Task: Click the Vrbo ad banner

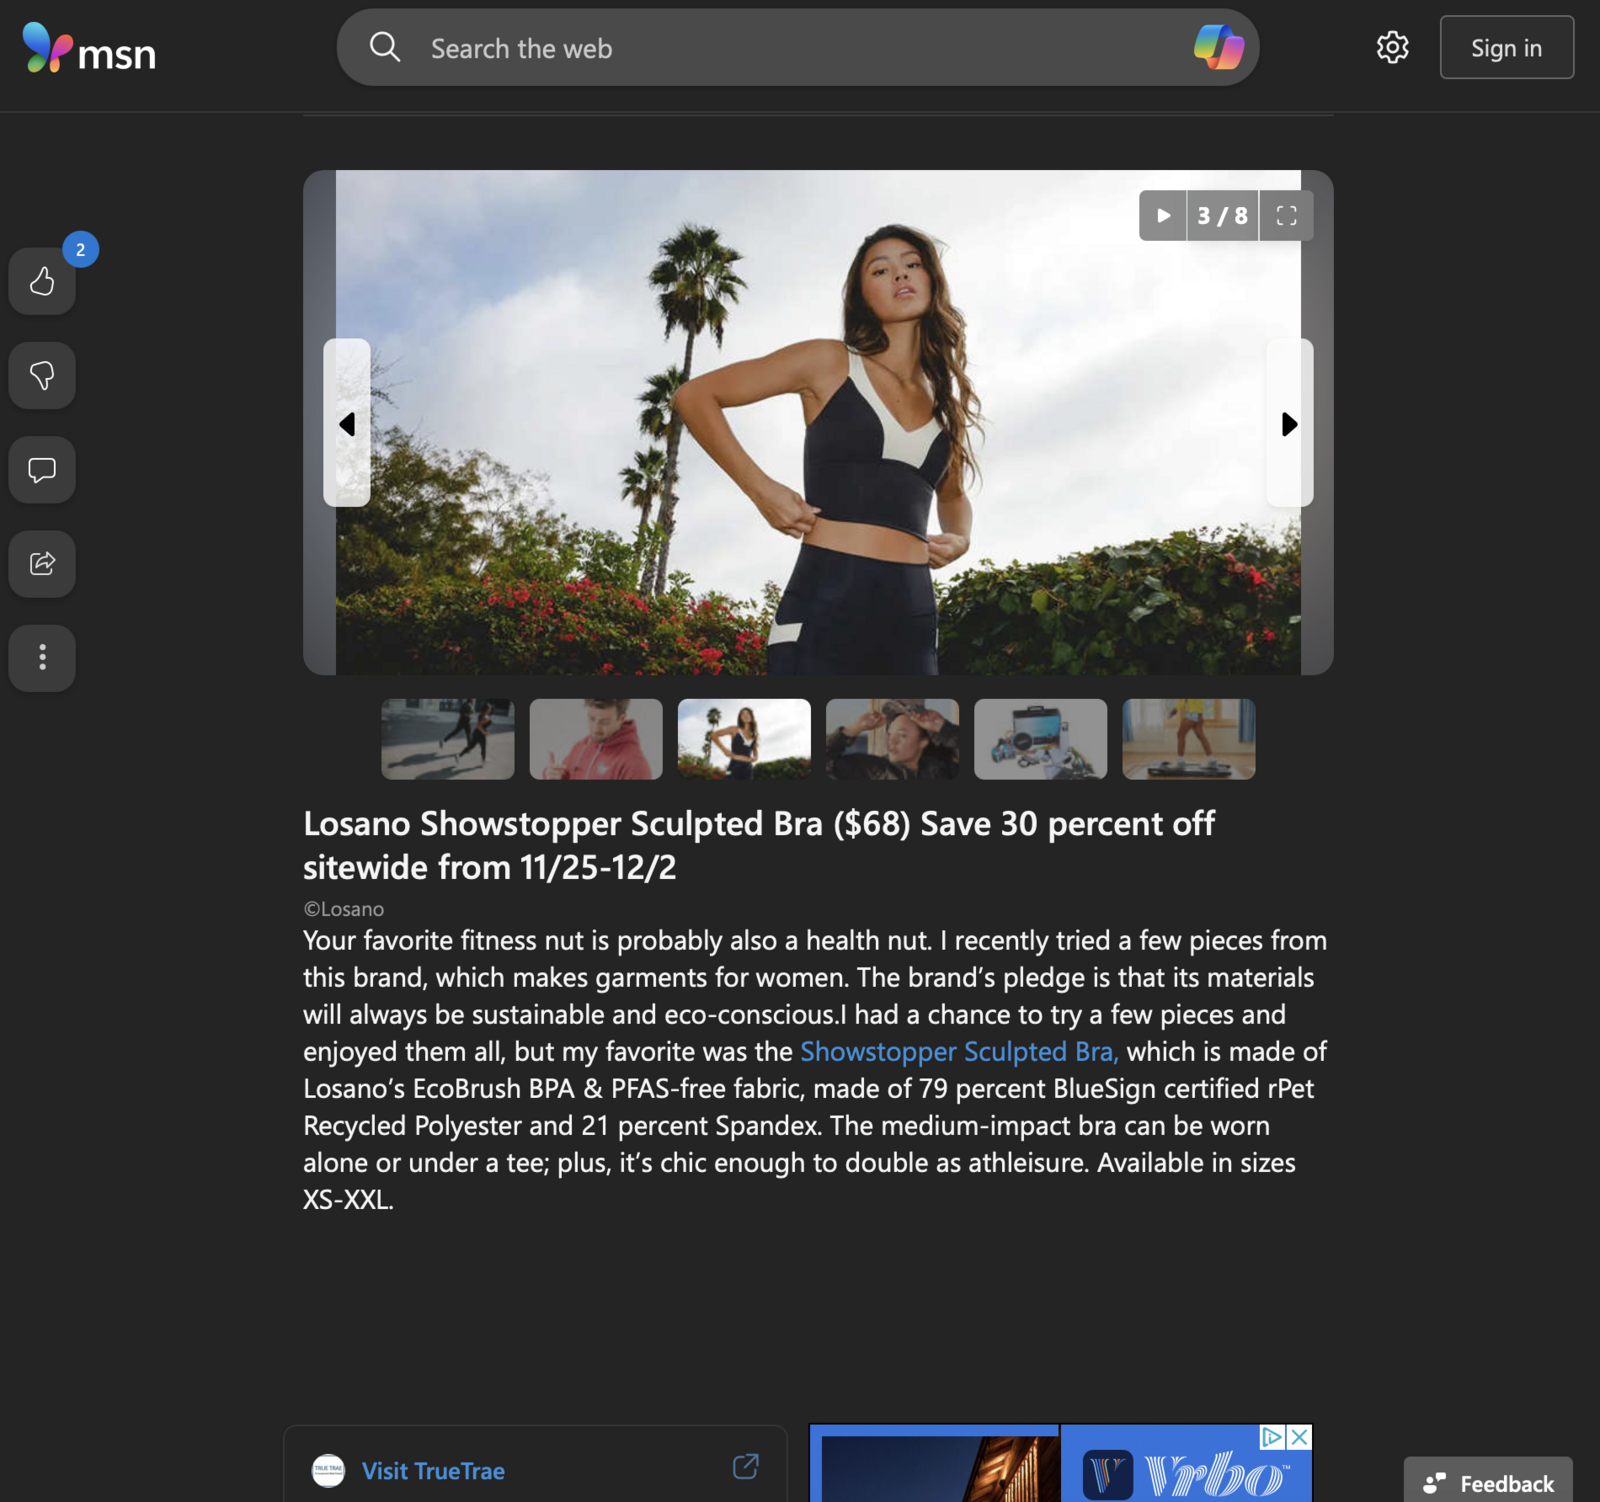Action: pyautogui.click(x=1060, y=1463)
